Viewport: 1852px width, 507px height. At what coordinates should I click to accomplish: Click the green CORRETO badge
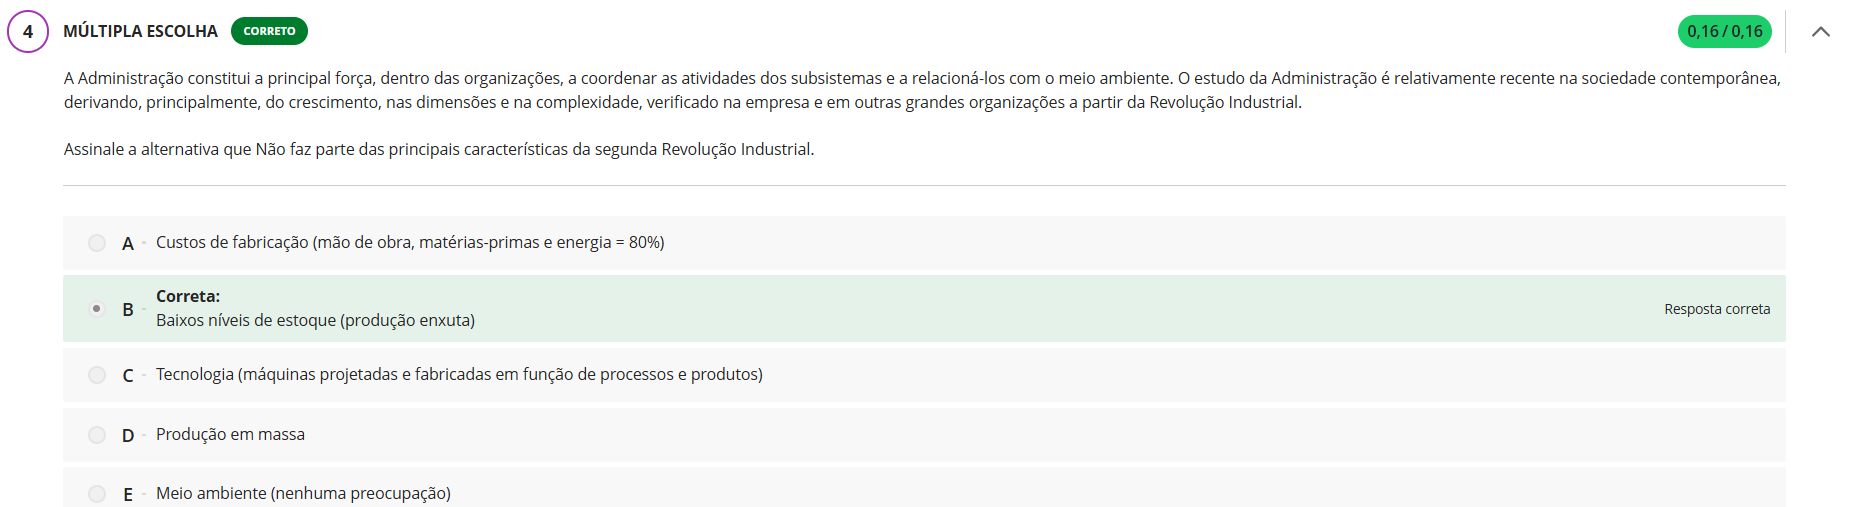pos(269,32)
